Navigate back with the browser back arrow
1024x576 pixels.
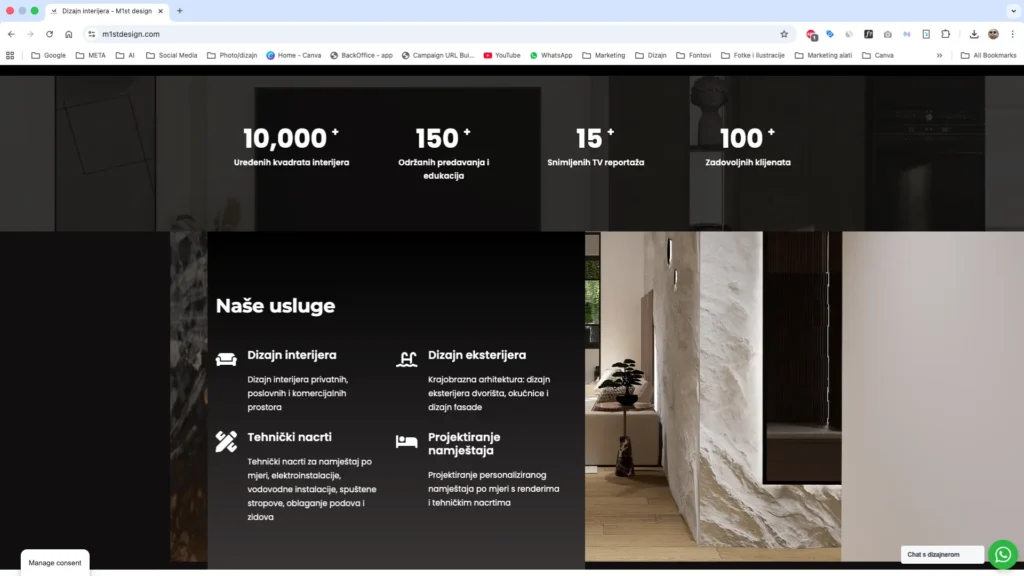[x=10, y=34]
